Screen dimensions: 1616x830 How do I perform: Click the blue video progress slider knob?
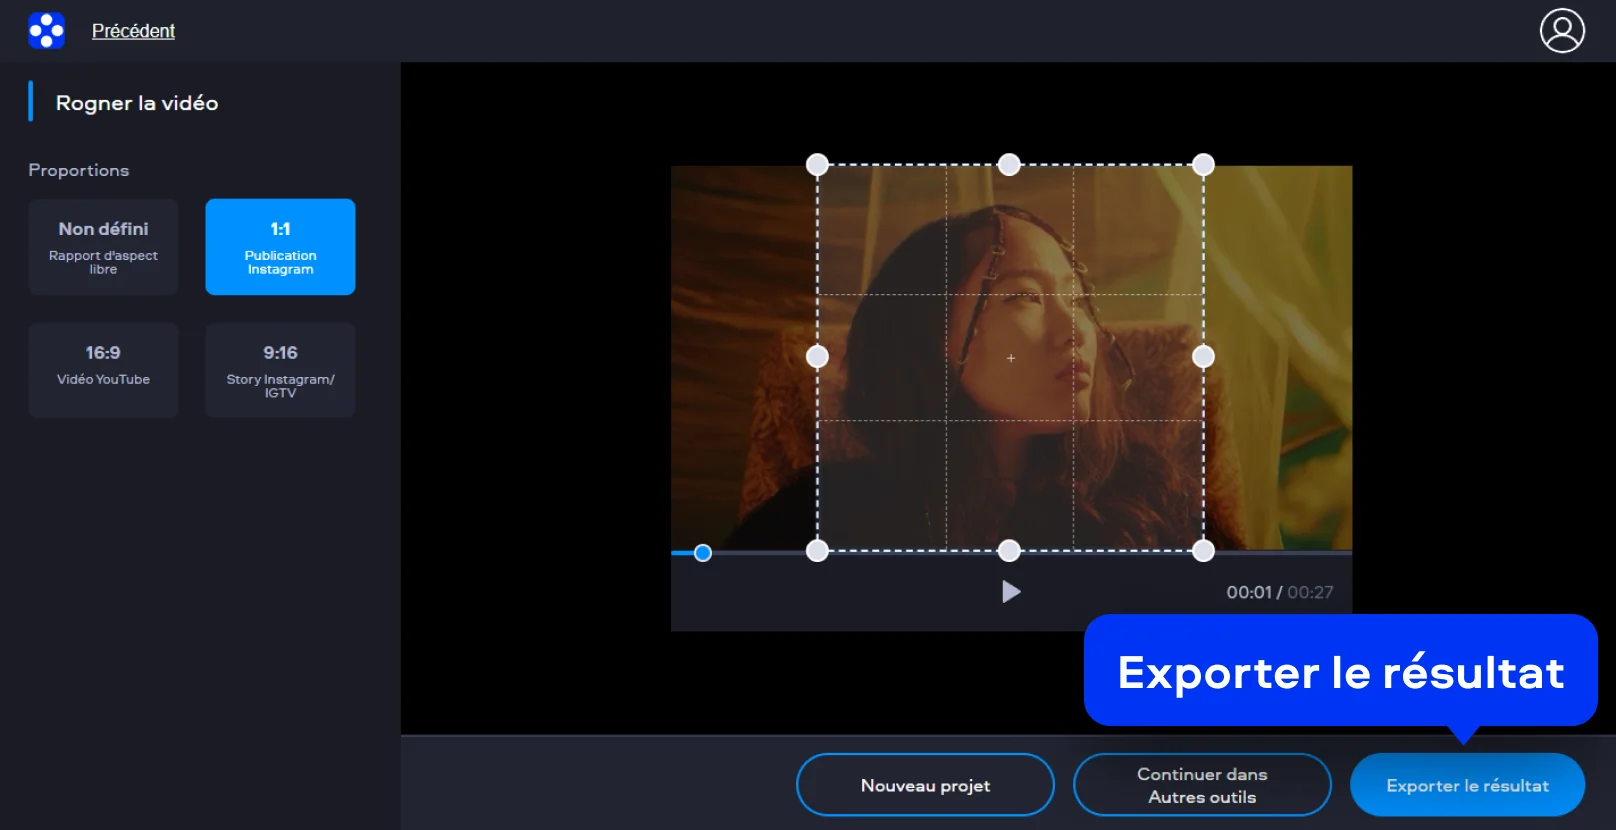[703, 553]
